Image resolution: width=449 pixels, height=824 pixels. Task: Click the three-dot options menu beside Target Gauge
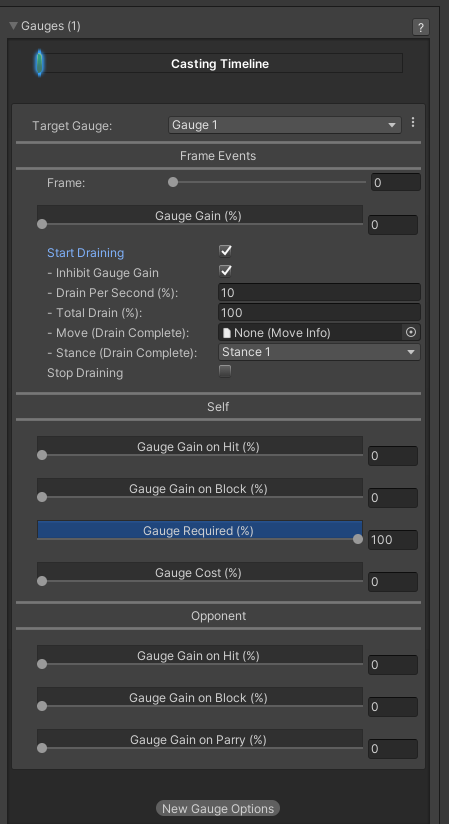[x=413, y=122]
